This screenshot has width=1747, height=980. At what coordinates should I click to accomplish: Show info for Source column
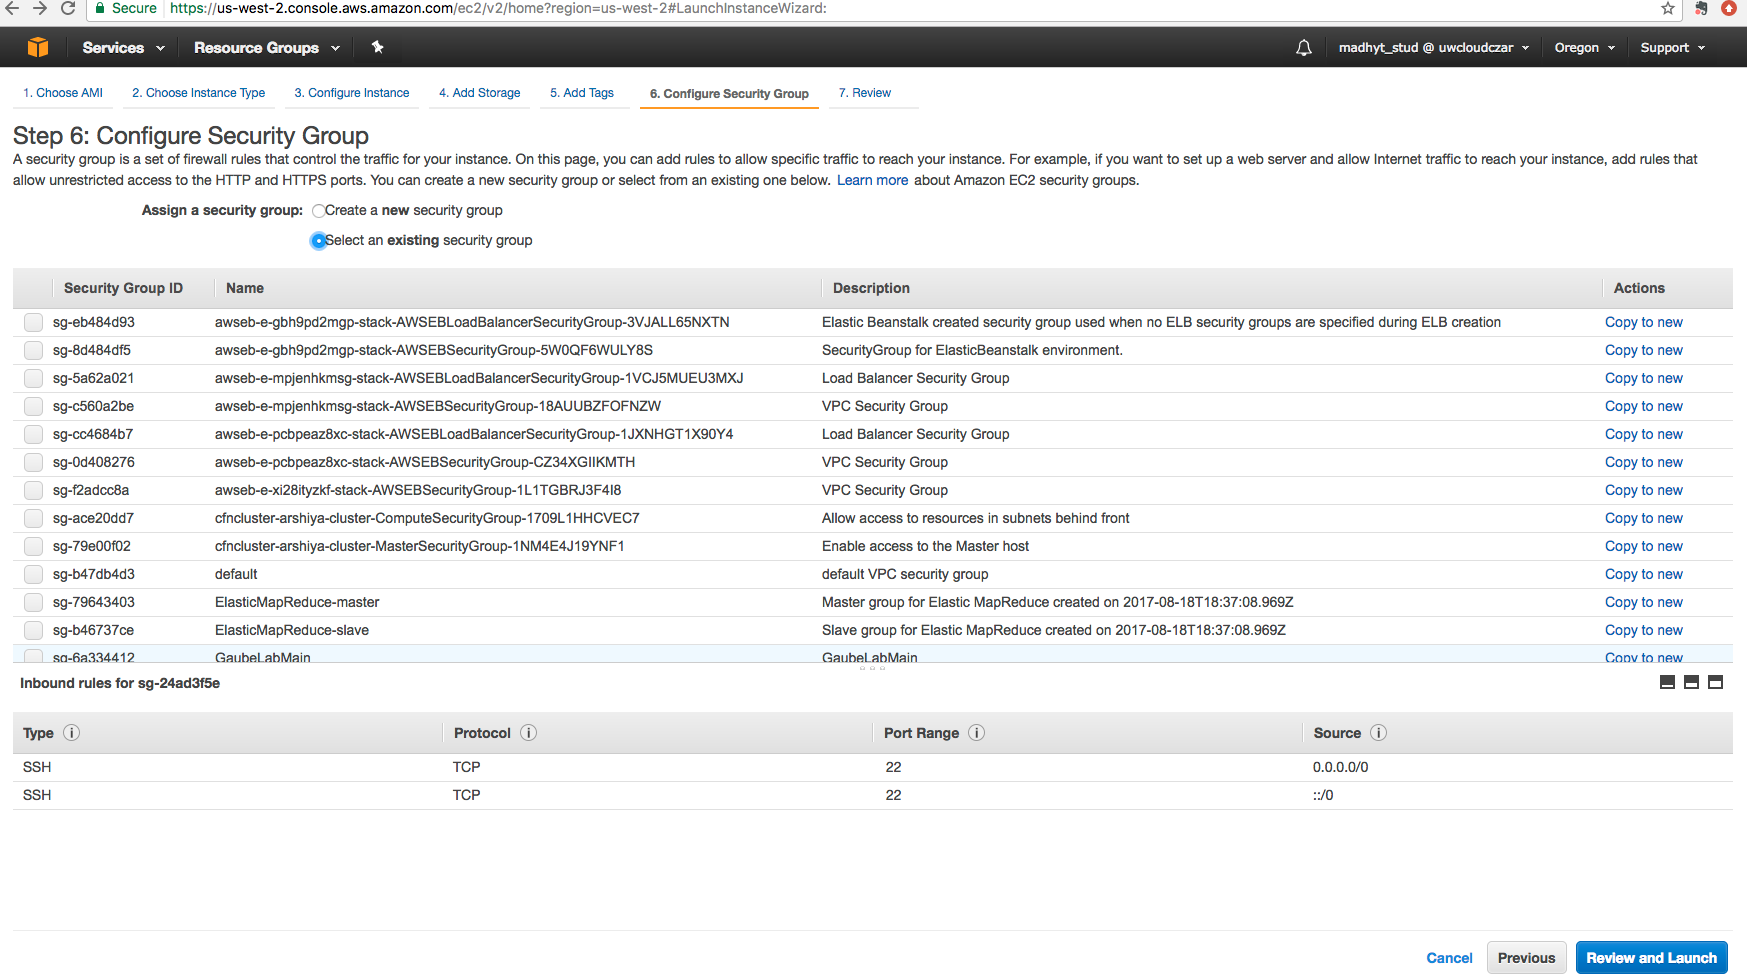[x=1378, y=733]
